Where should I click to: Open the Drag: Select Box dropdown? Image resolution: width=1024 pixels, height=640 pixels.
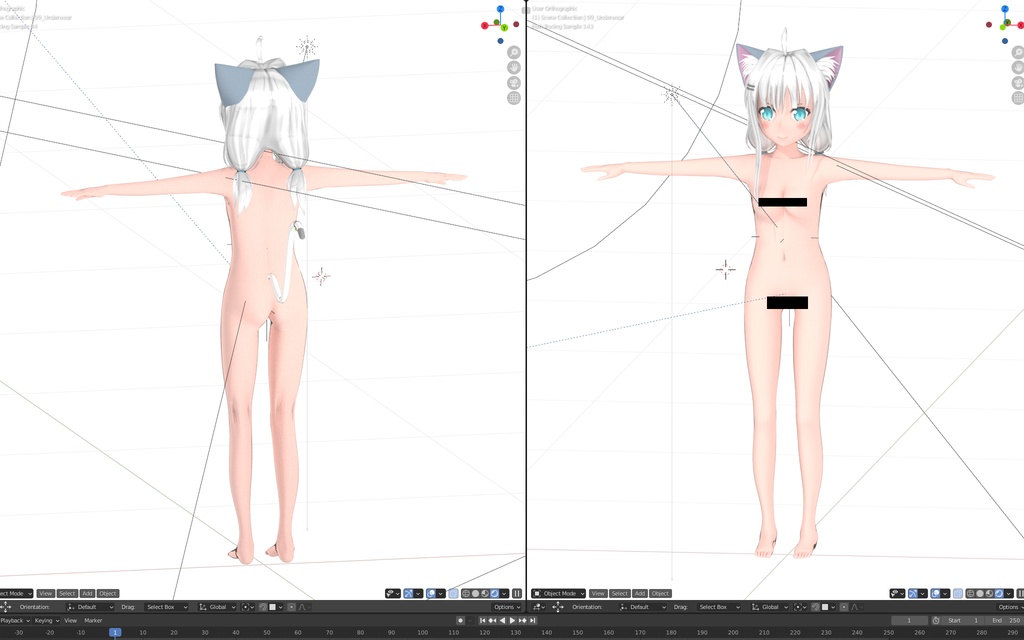tap(166, 607)
